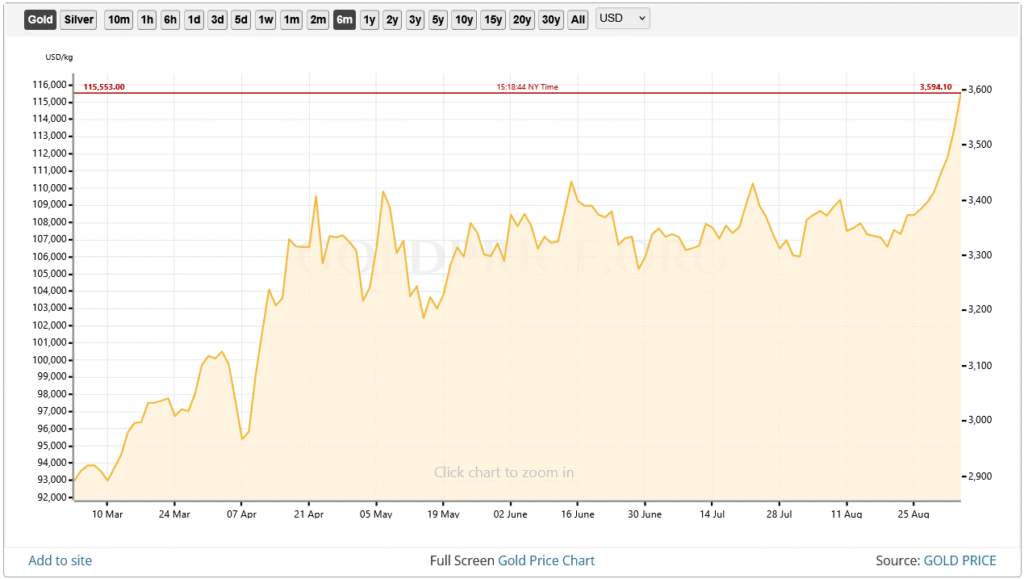Show 30y historical range
The width and height of the screenshot is (1024, 579).
pyautogui.click(x=551, y=19)
